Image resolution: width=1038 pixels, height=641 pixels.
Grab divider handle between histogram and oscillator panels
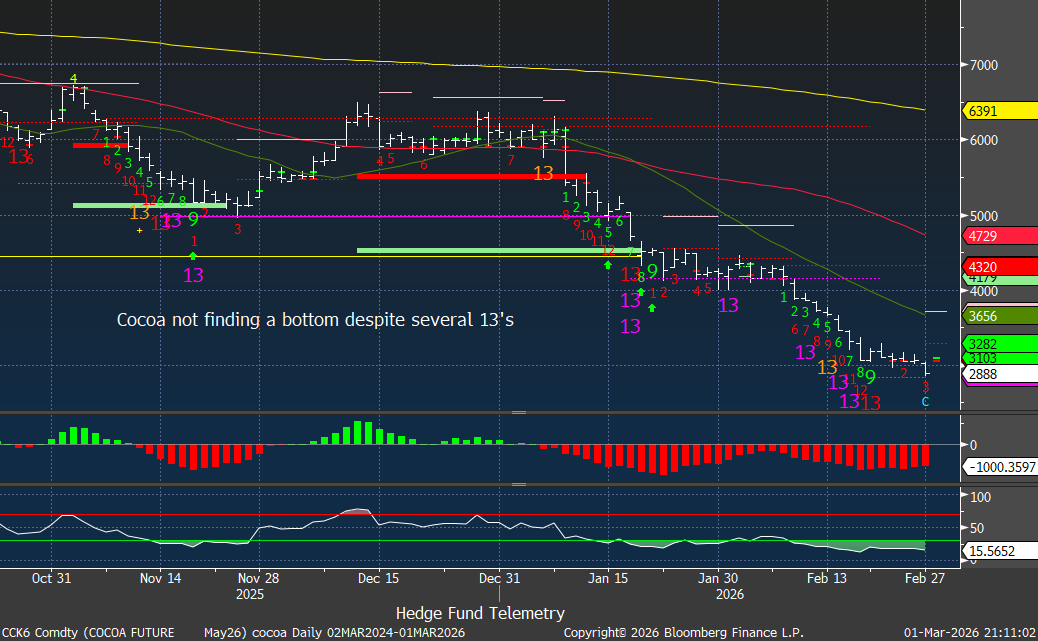tap(519, 484)
